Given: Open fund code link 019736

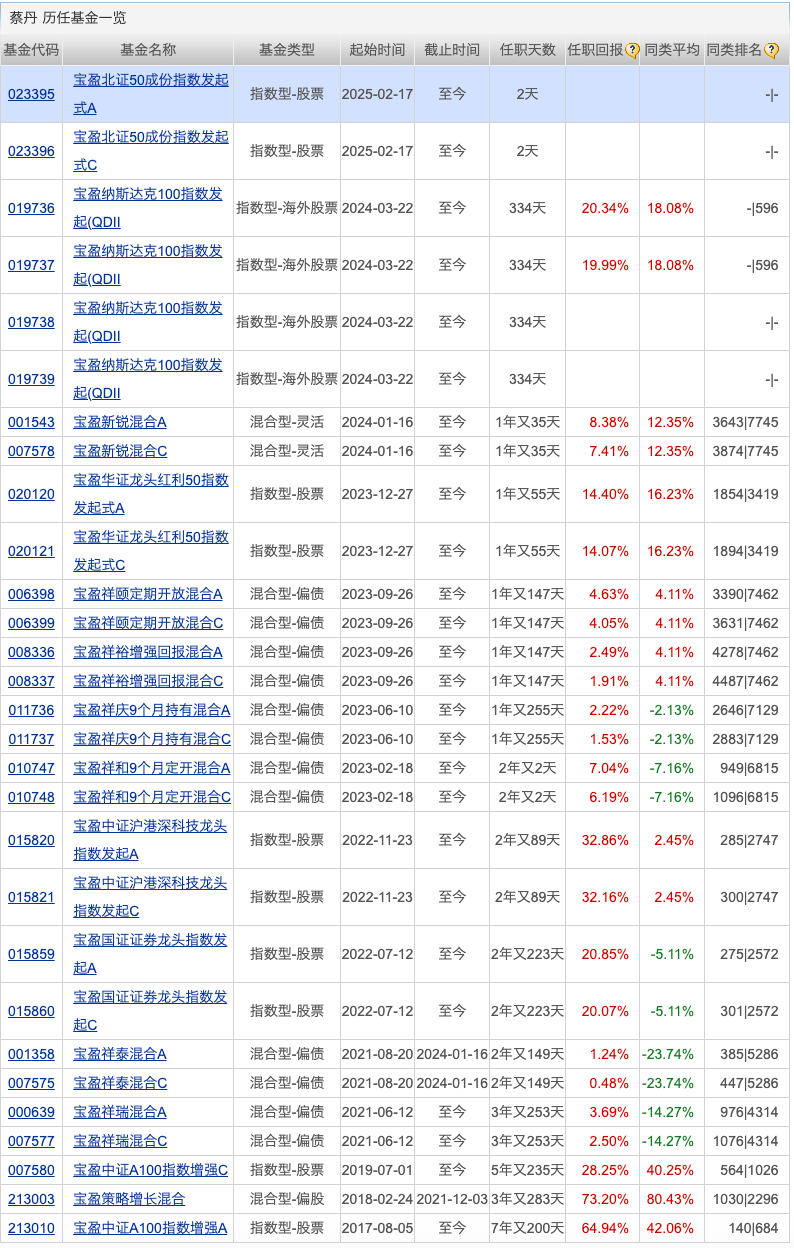Looking at the screenshot, I should click(x=31, y=208).
